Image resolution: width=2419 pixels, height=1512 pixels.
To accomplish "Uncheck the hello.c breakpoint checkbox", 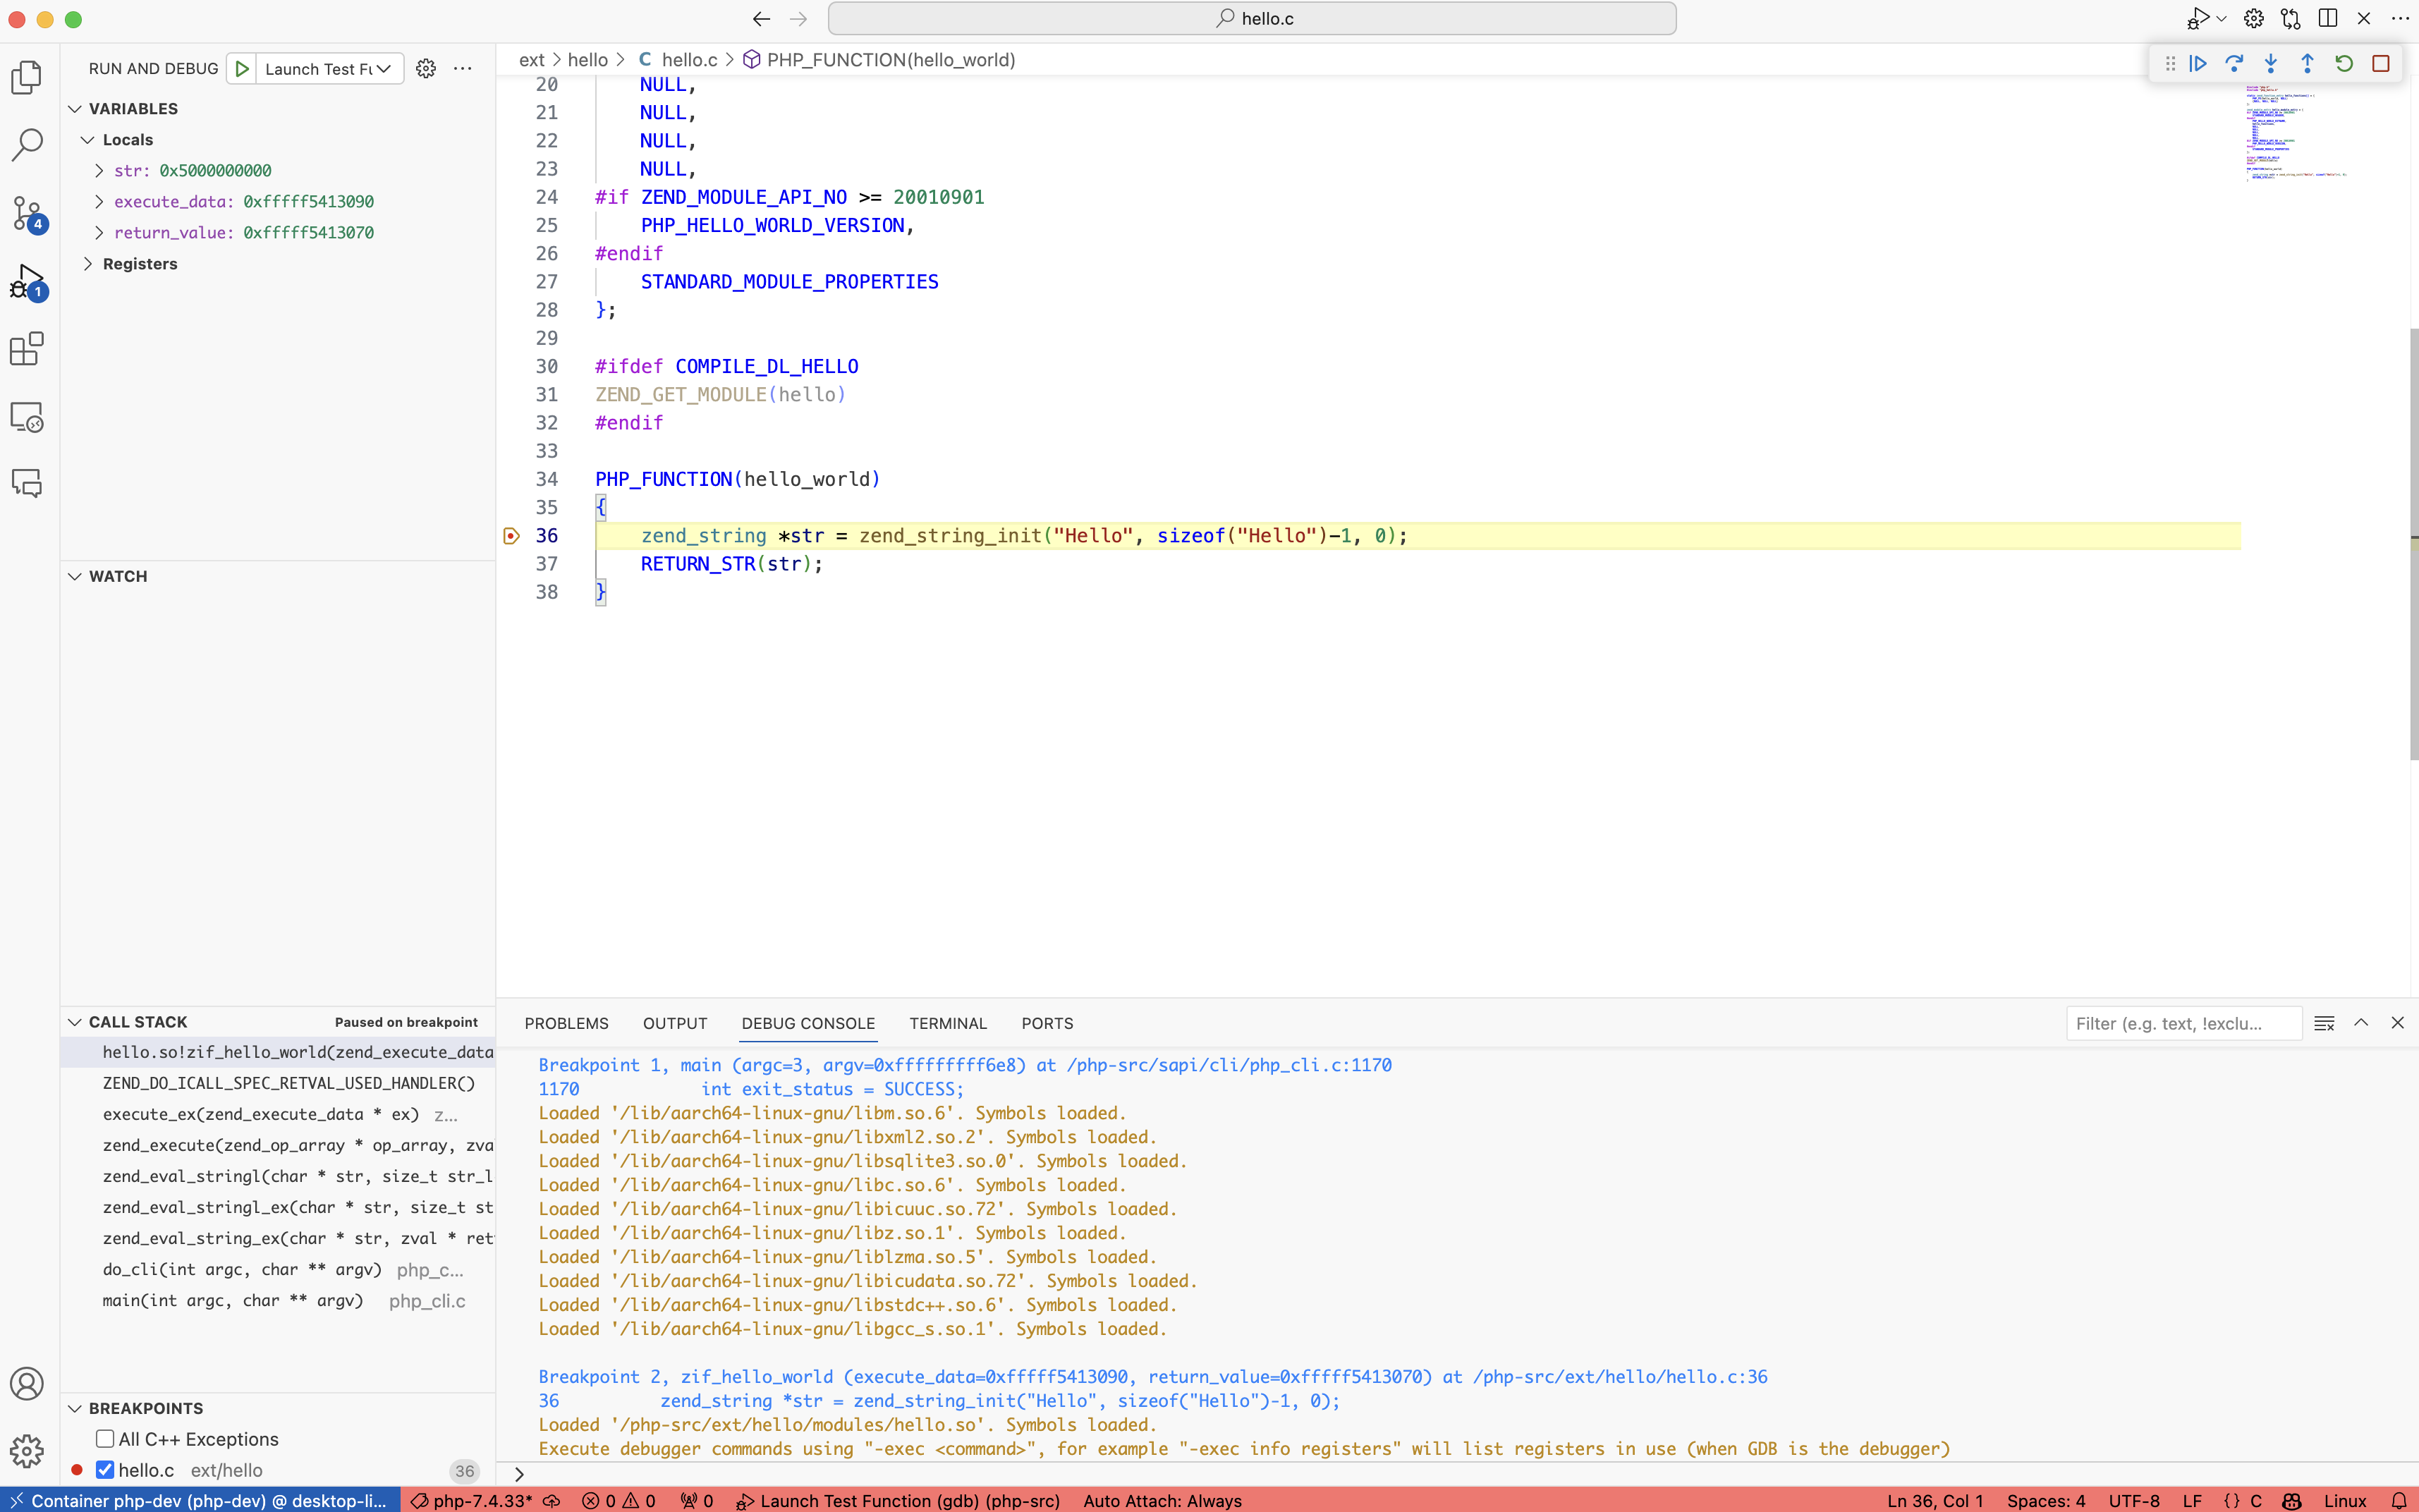I will [x=105, y=1470].
